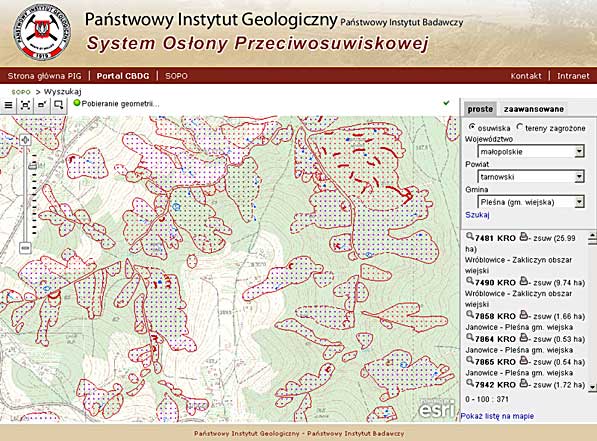Click the map zoom slider handle

(32, 166)
